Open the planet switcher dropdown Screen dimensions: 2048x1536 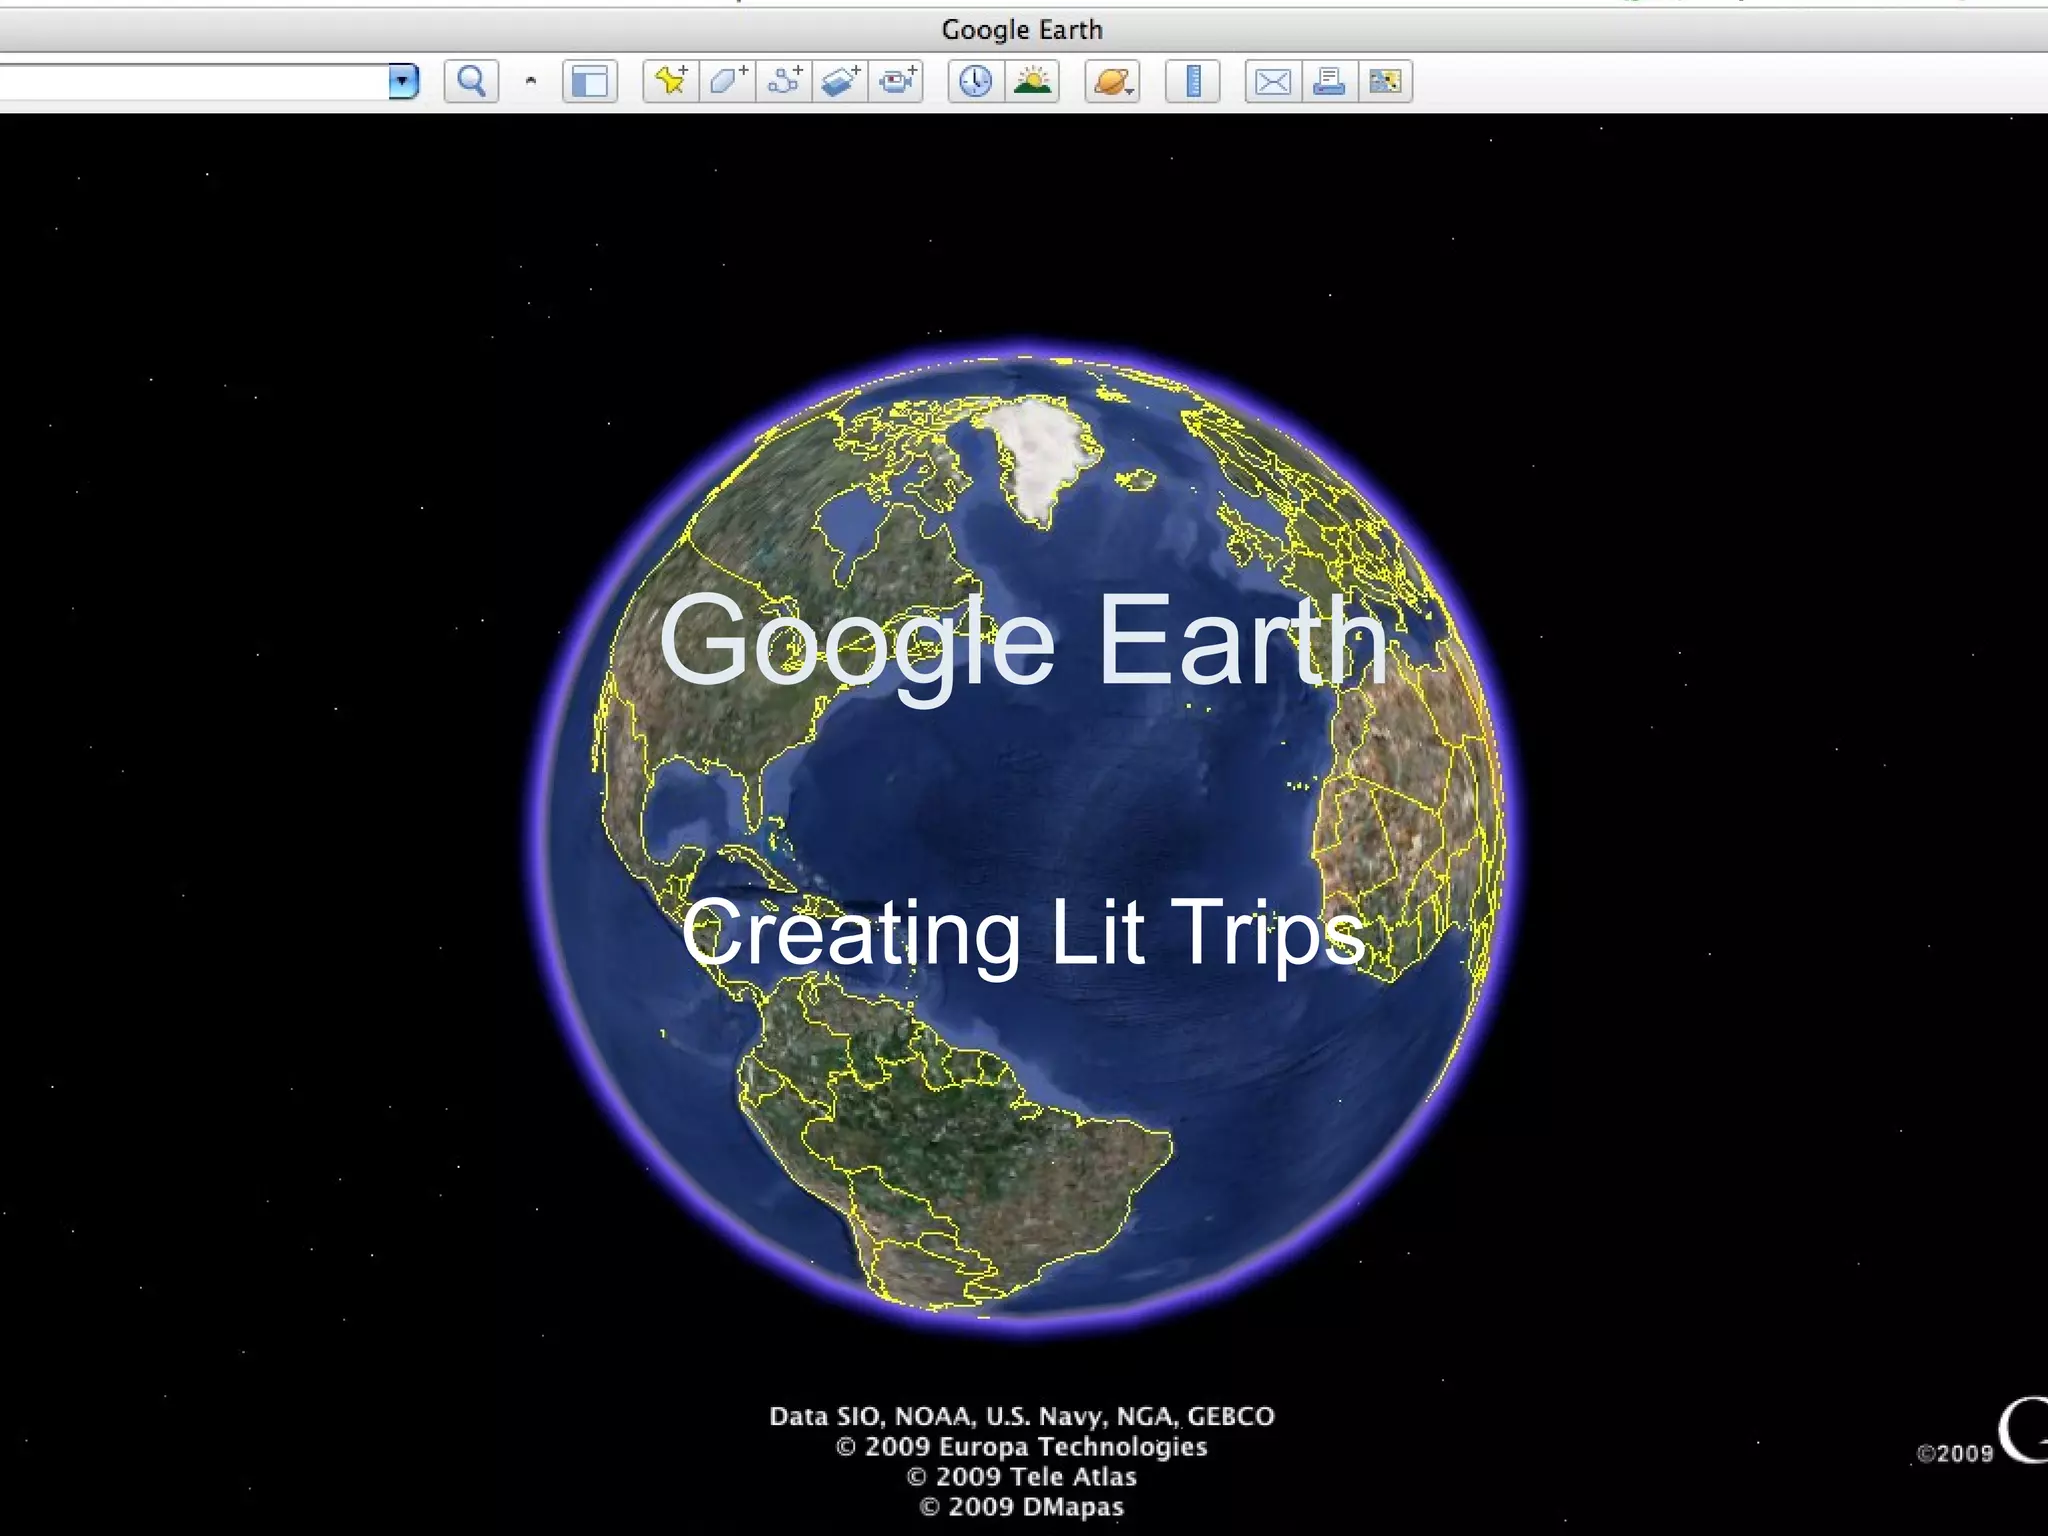pyautogui.click(x=1112, y=81)
